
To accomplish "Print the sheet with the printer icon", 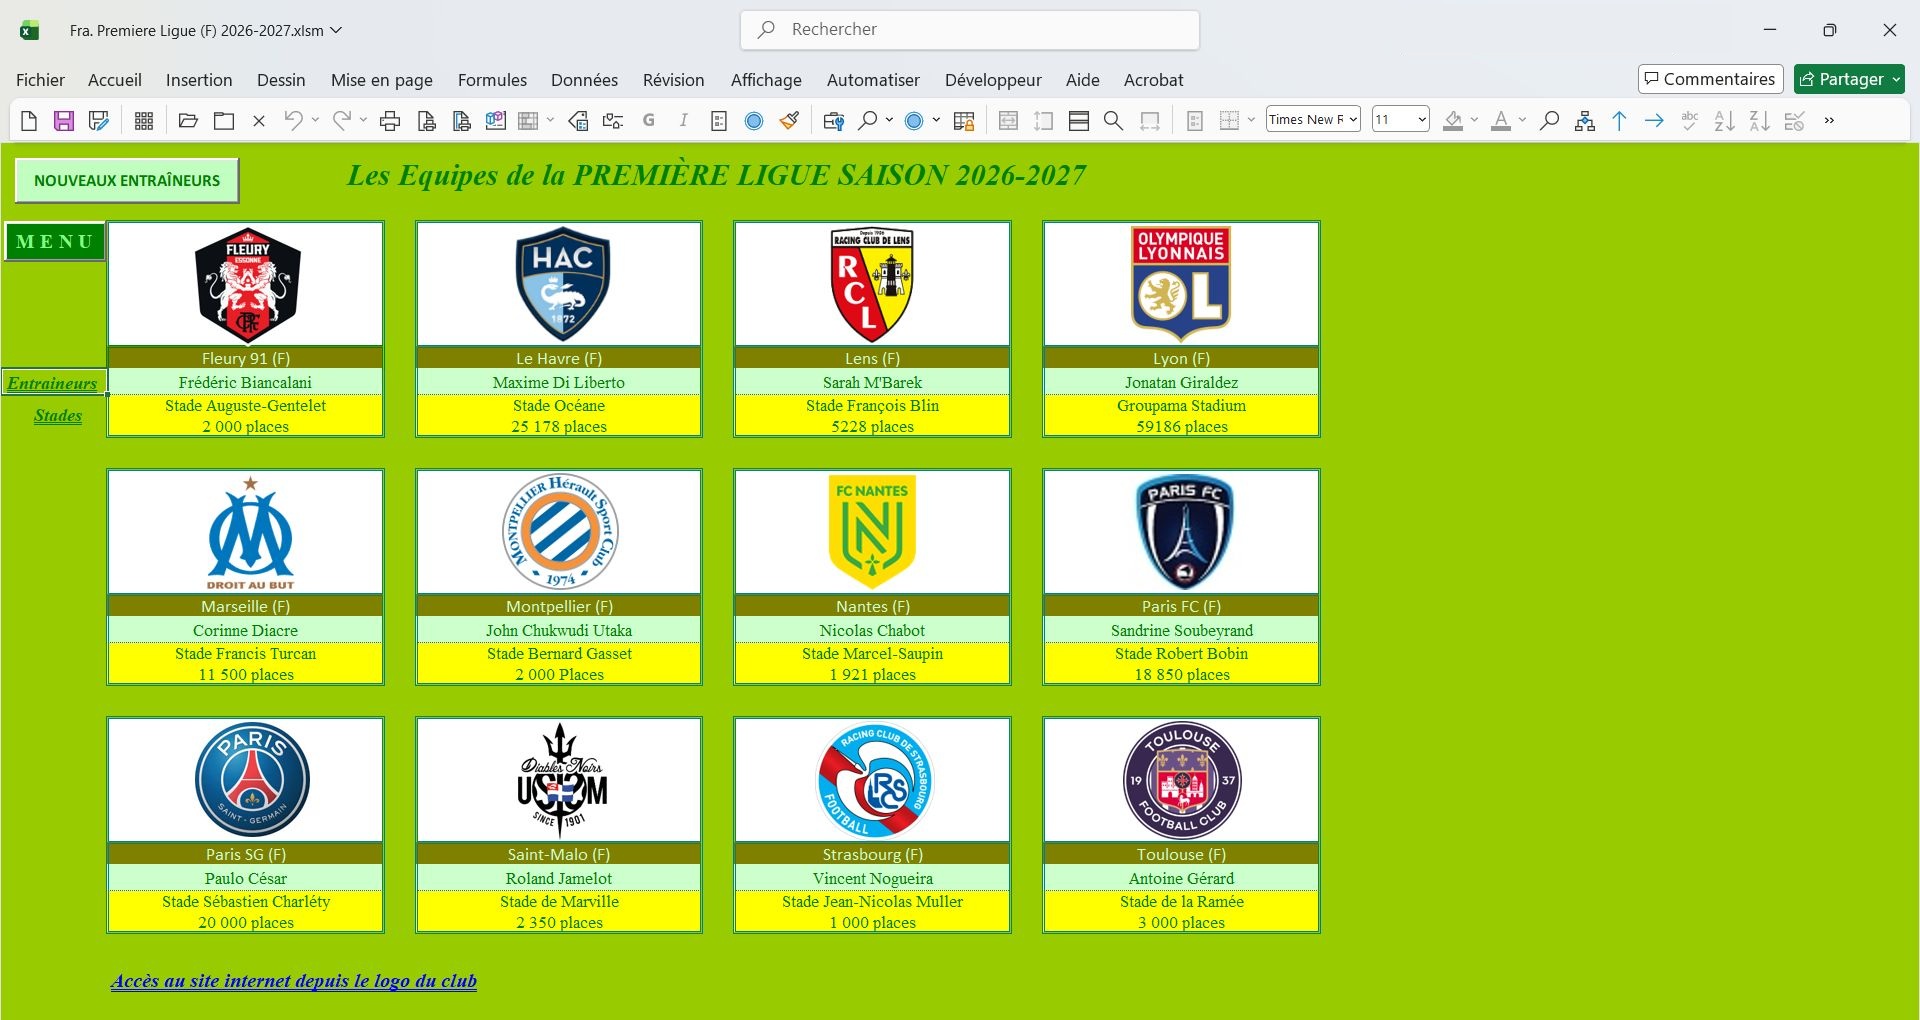I will 390,121.
